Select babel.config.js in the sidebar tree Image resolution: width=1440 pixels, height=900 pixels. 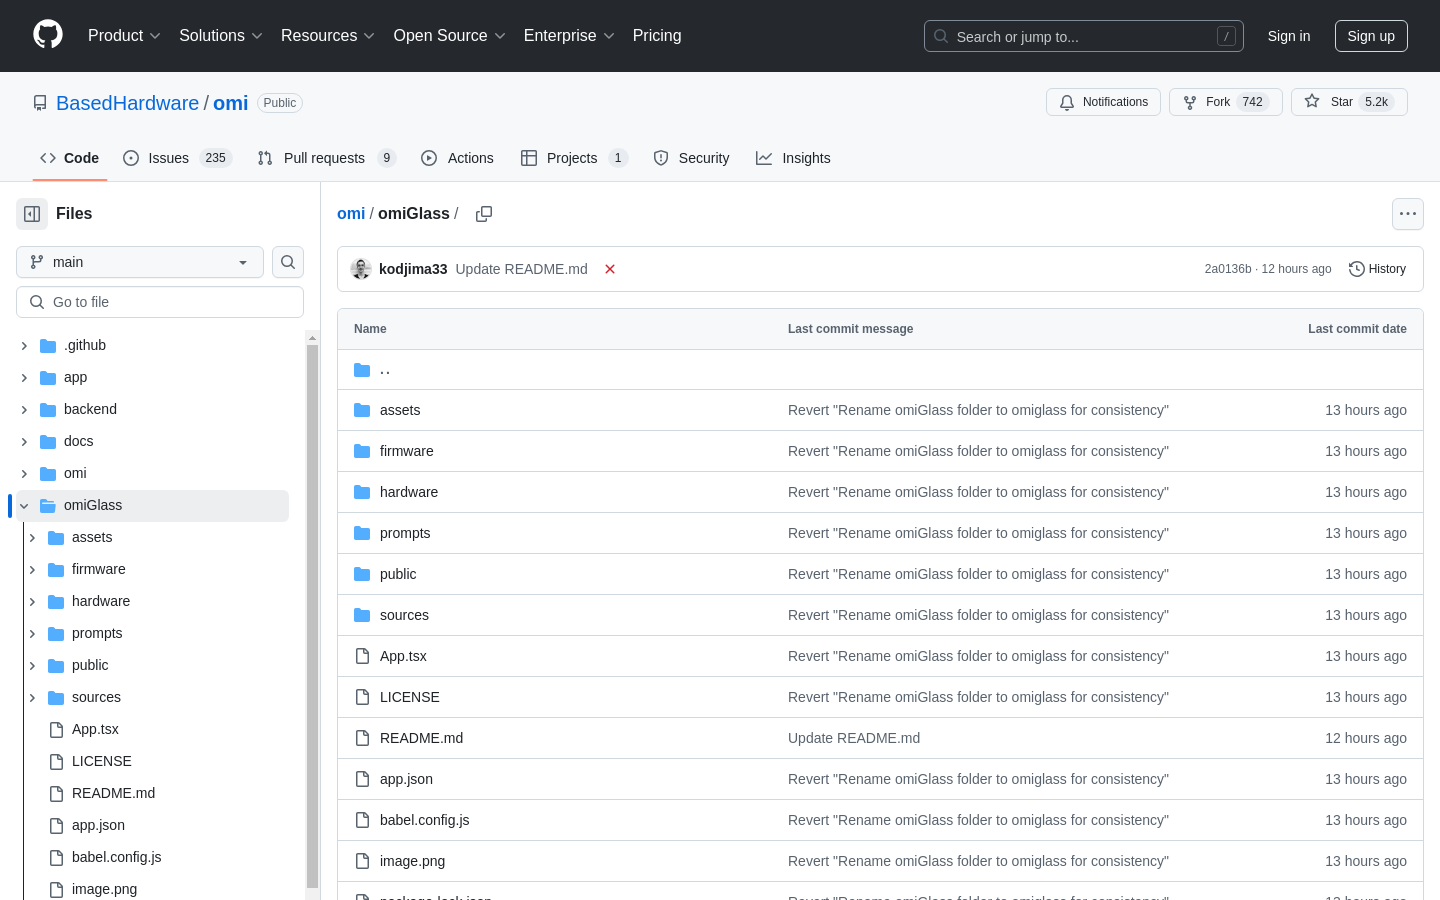point(116,857)
